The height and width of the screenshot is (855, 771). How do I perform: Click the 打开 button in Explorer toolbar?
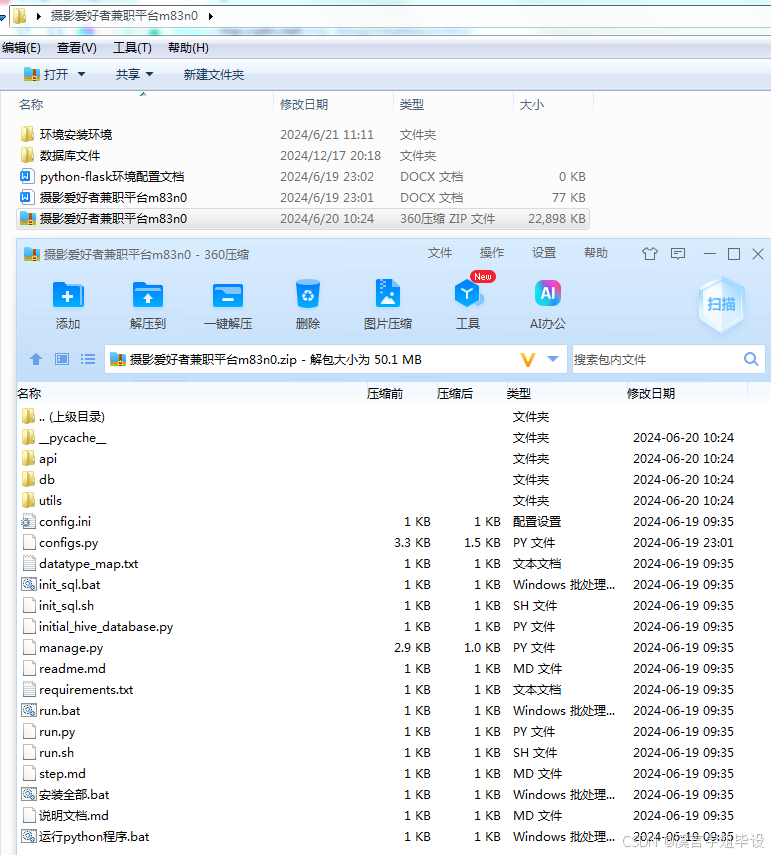46,74
